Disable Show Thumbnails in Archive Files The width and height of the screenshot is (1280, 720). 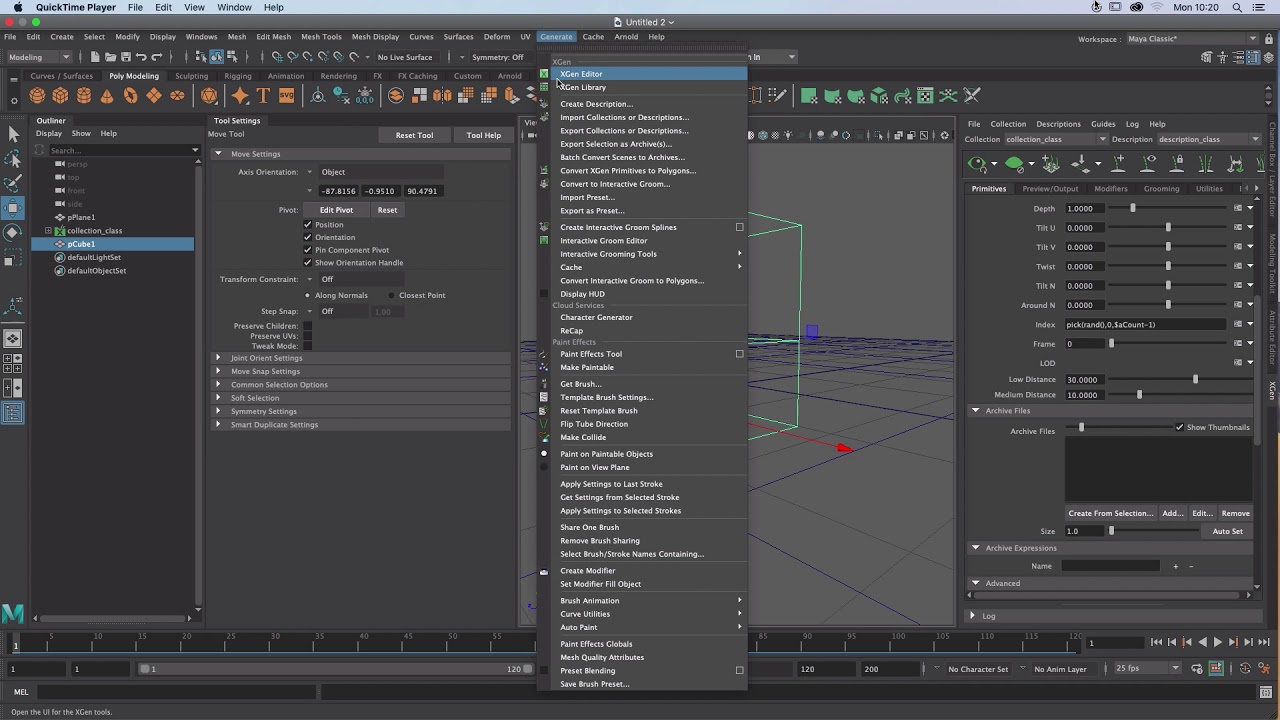[x=1180, y=427]
